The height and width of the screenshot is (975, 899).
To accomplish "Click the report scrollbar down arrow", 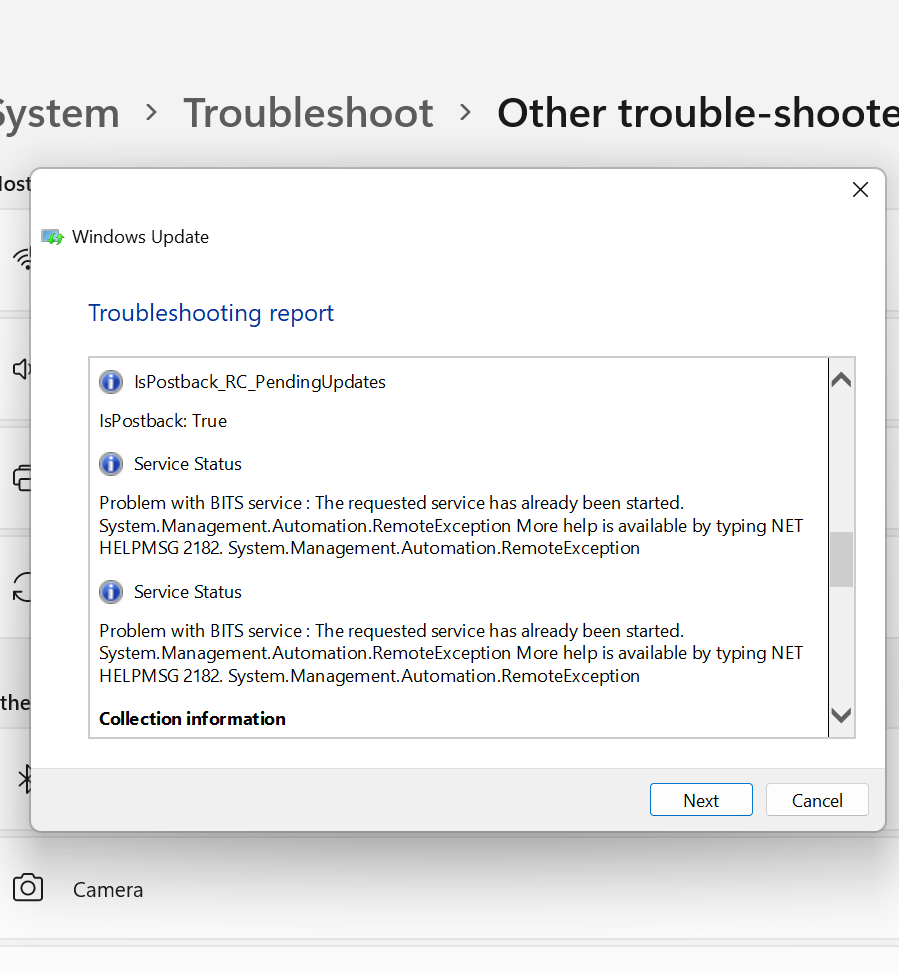I will pos(841,716).
